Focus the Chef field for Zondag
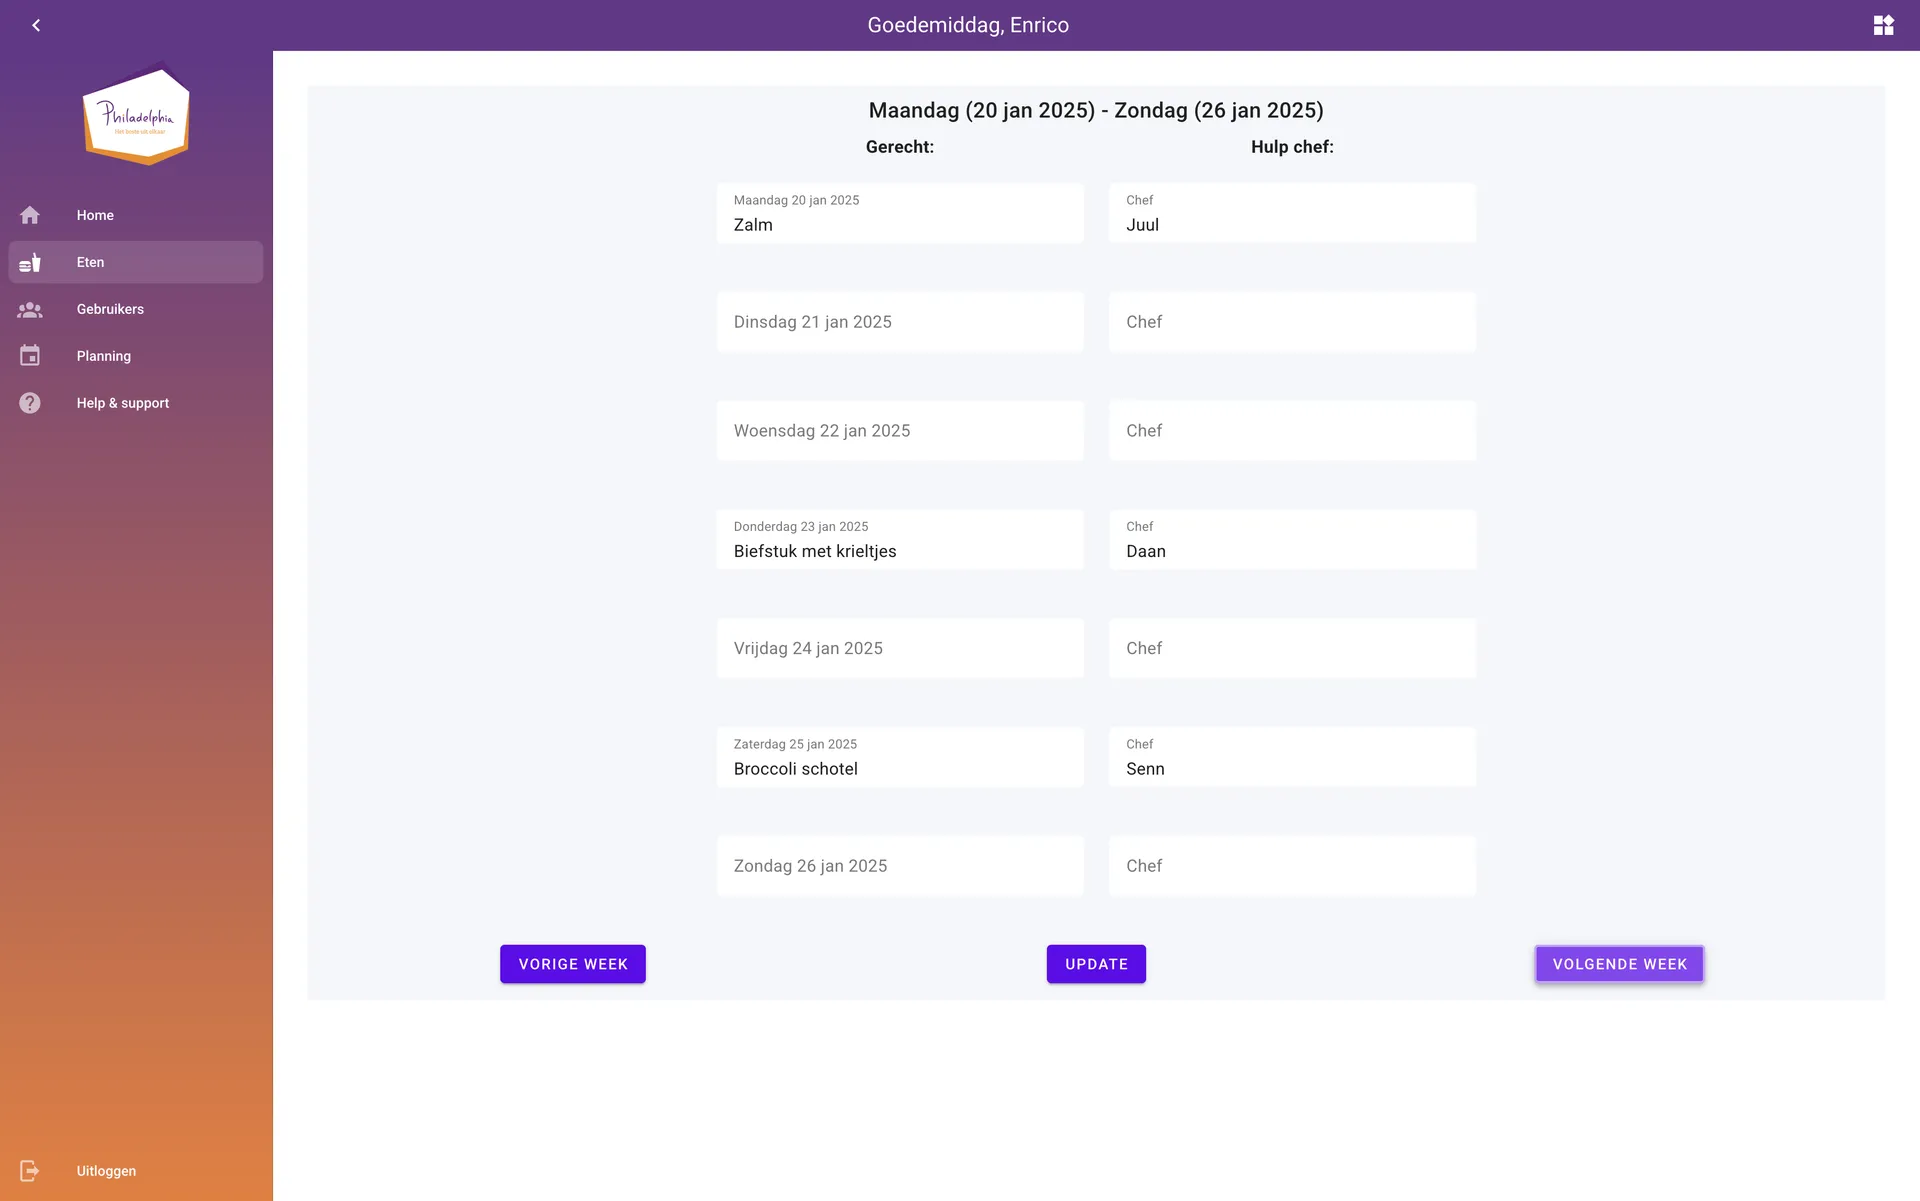 pyautogui.click(x=1292, y=866)
